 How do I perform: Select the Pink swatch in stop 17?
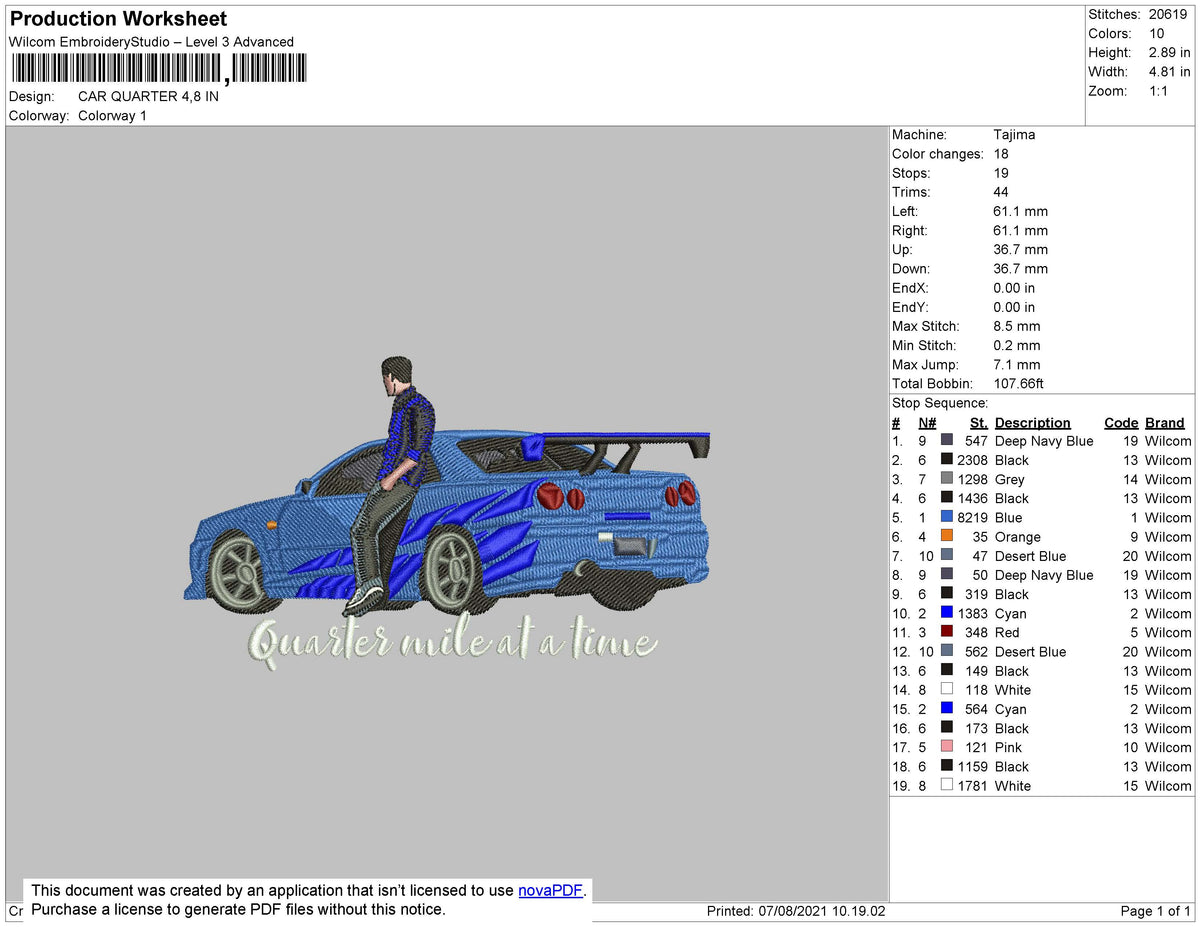pyautogui.click(x=947, y=747)
